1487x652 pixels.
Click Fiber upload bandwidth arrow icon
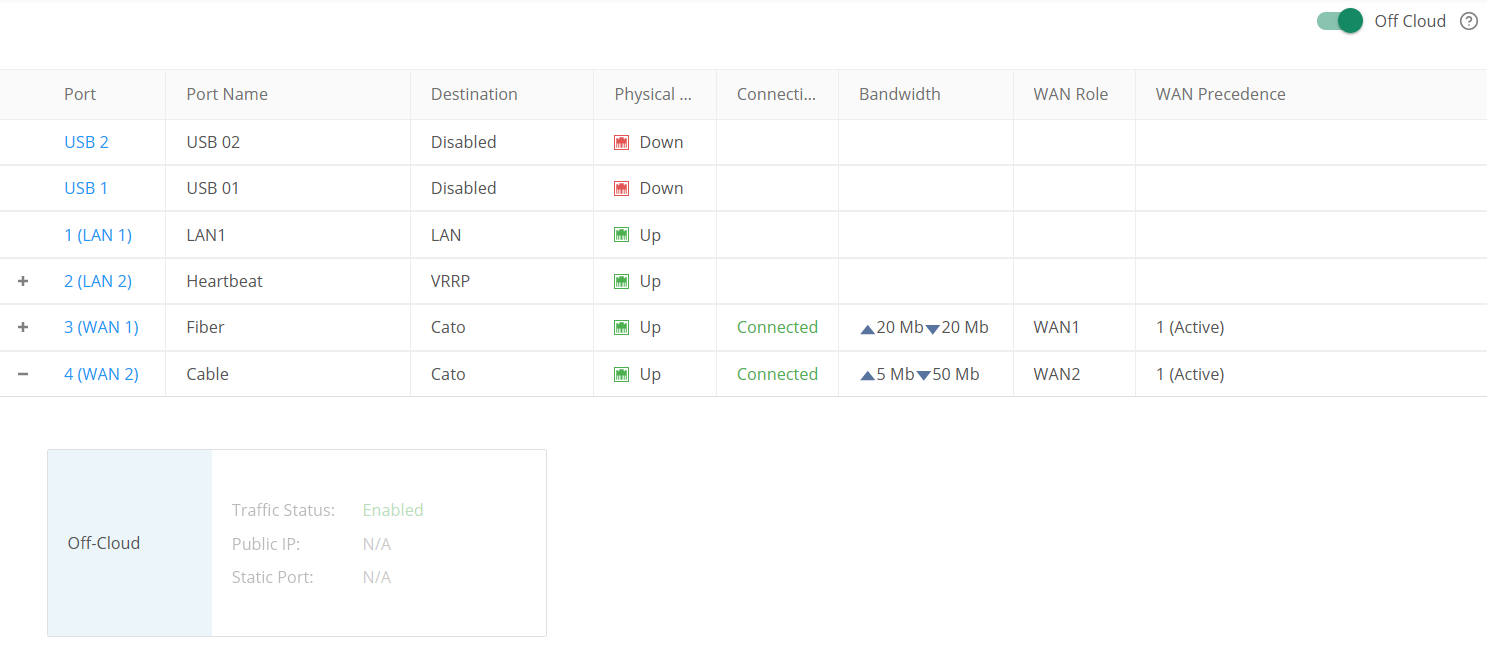(867, 328)
